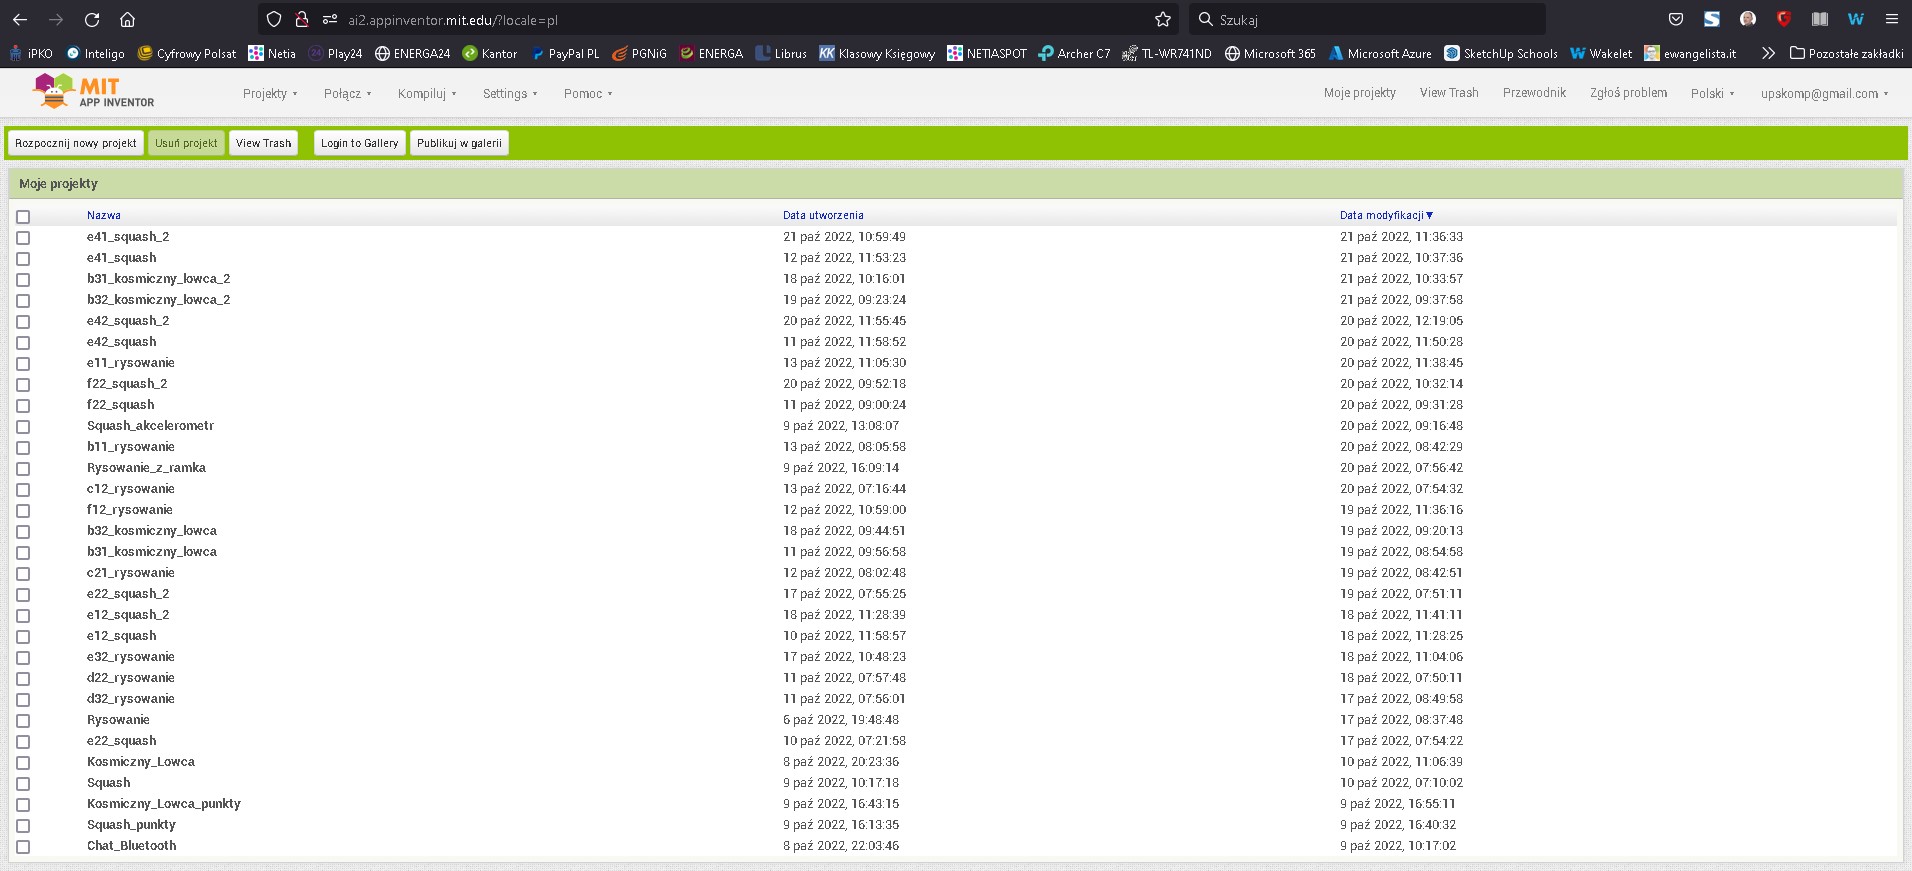This screenshot has width=1912, height=871.
Task: Show more bookmarks with the chevron icon
Action: (x=1768, y=54)
